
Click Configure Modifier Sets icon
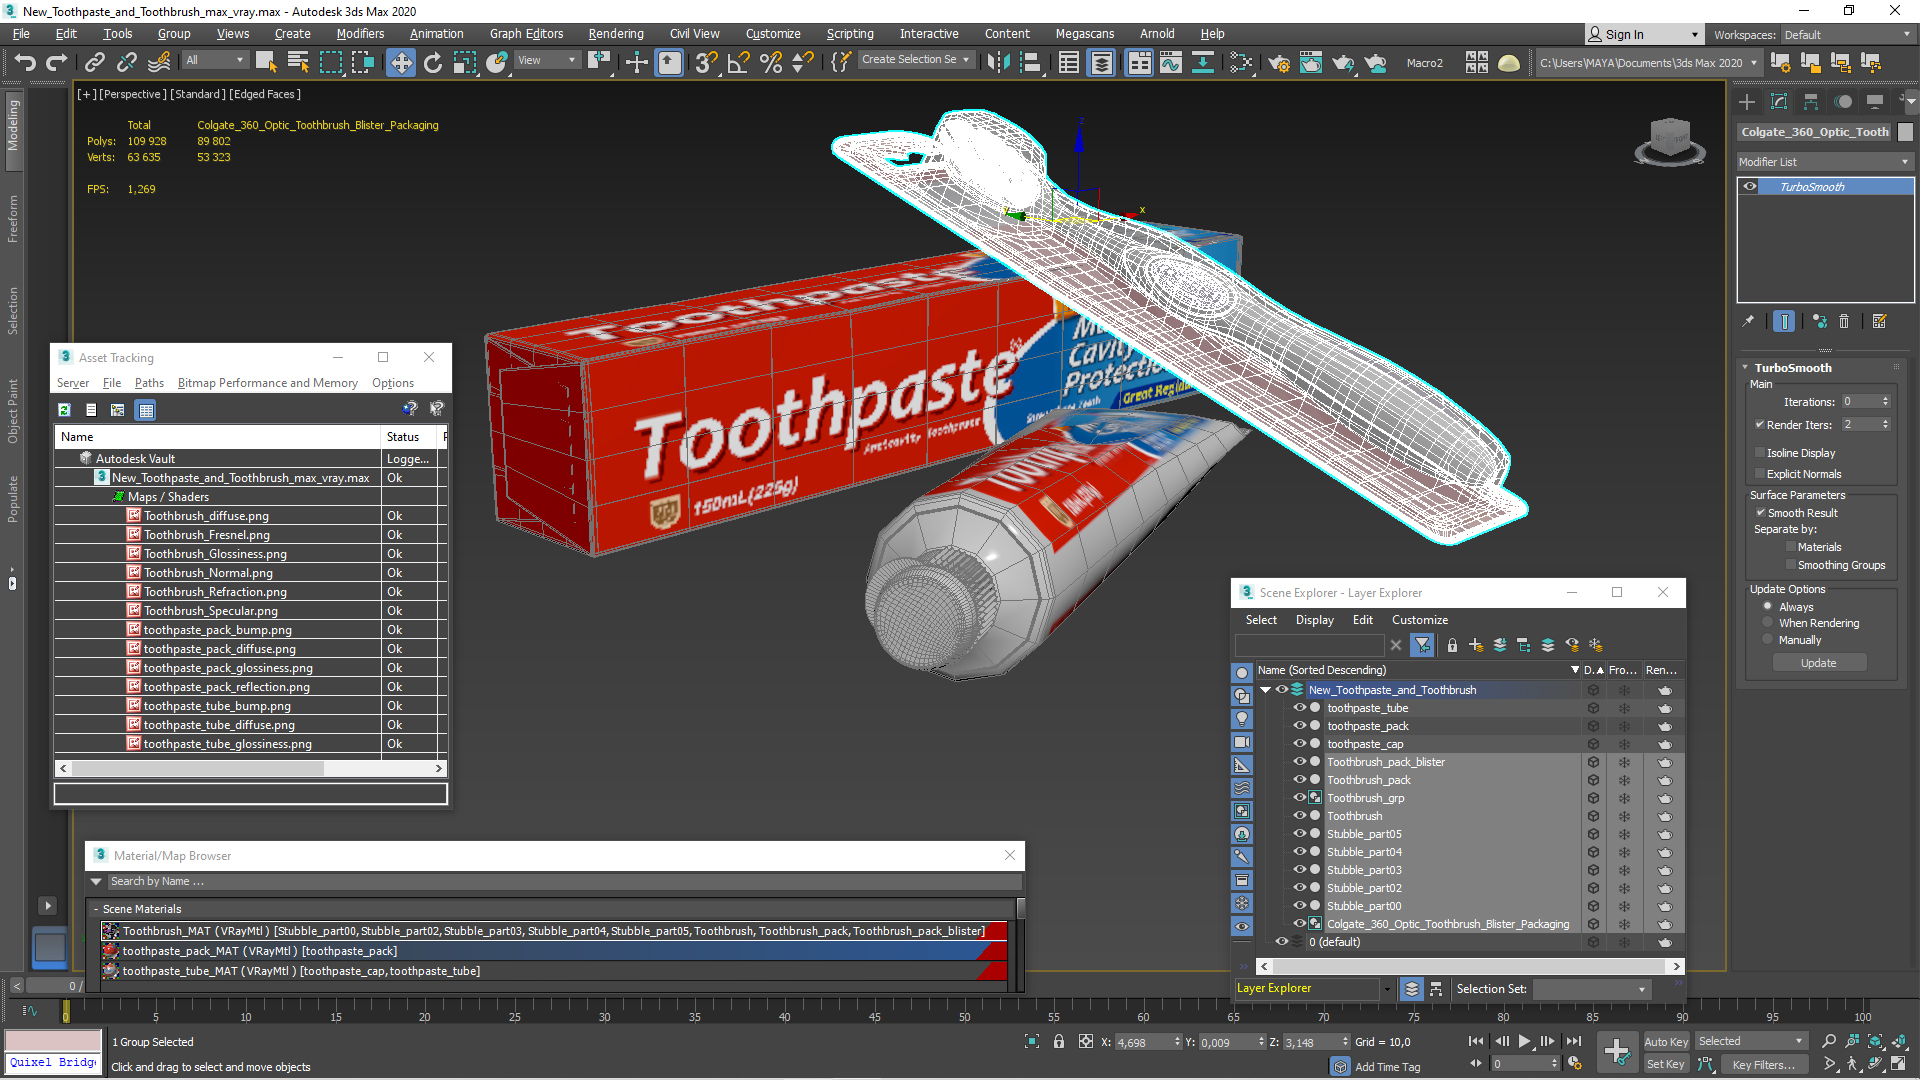(x=1880, y=321)
